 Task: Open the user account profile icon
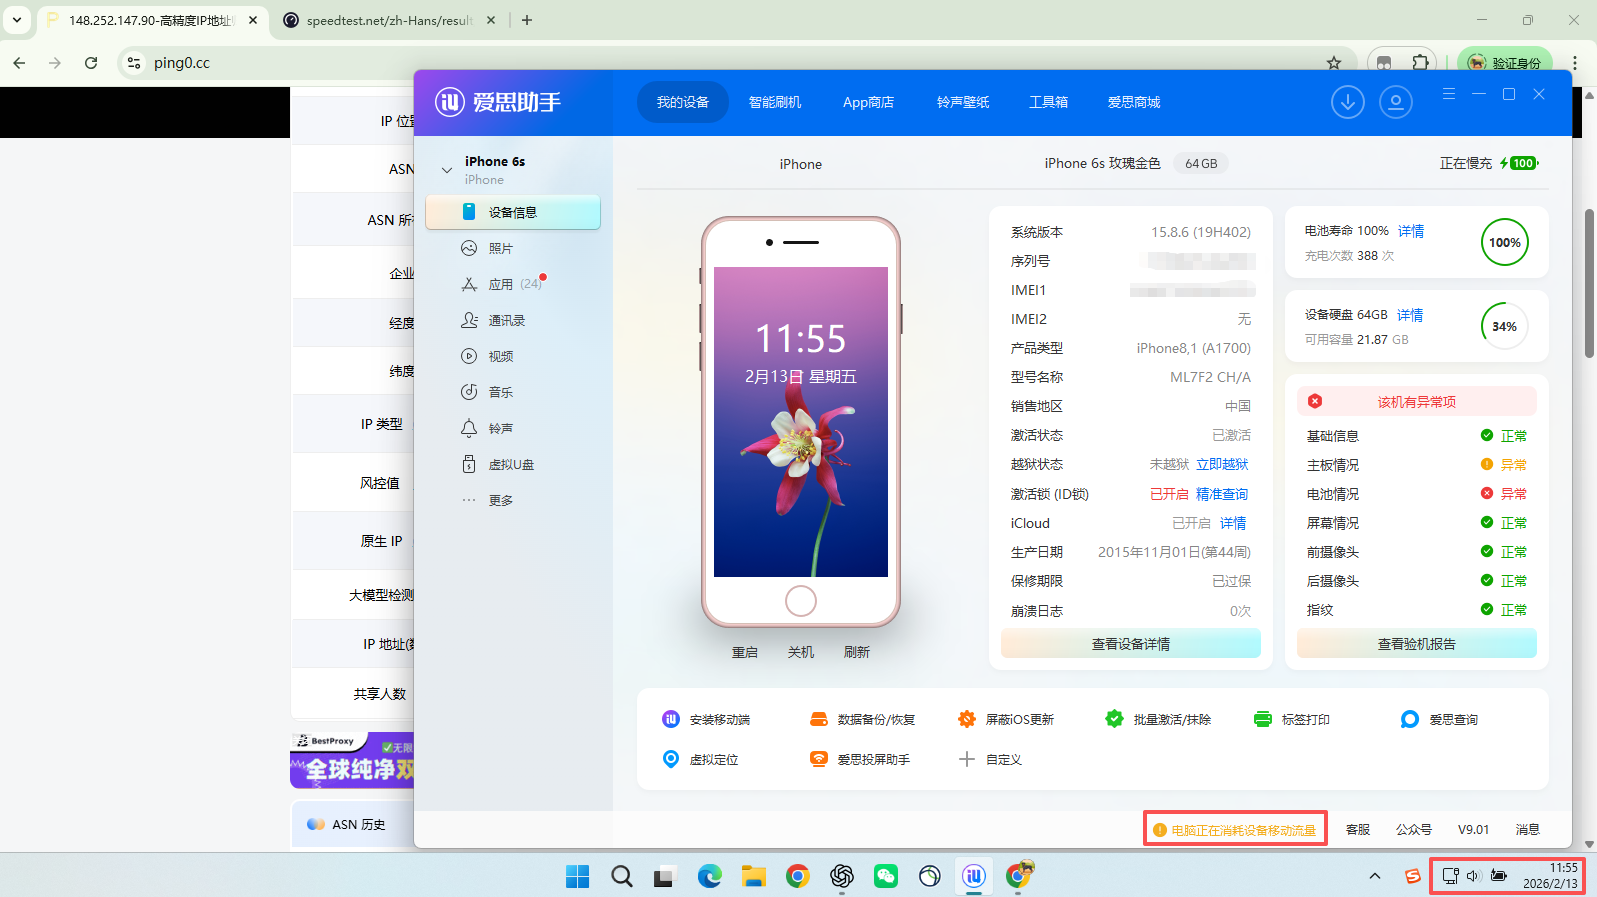pos(1395,102)
